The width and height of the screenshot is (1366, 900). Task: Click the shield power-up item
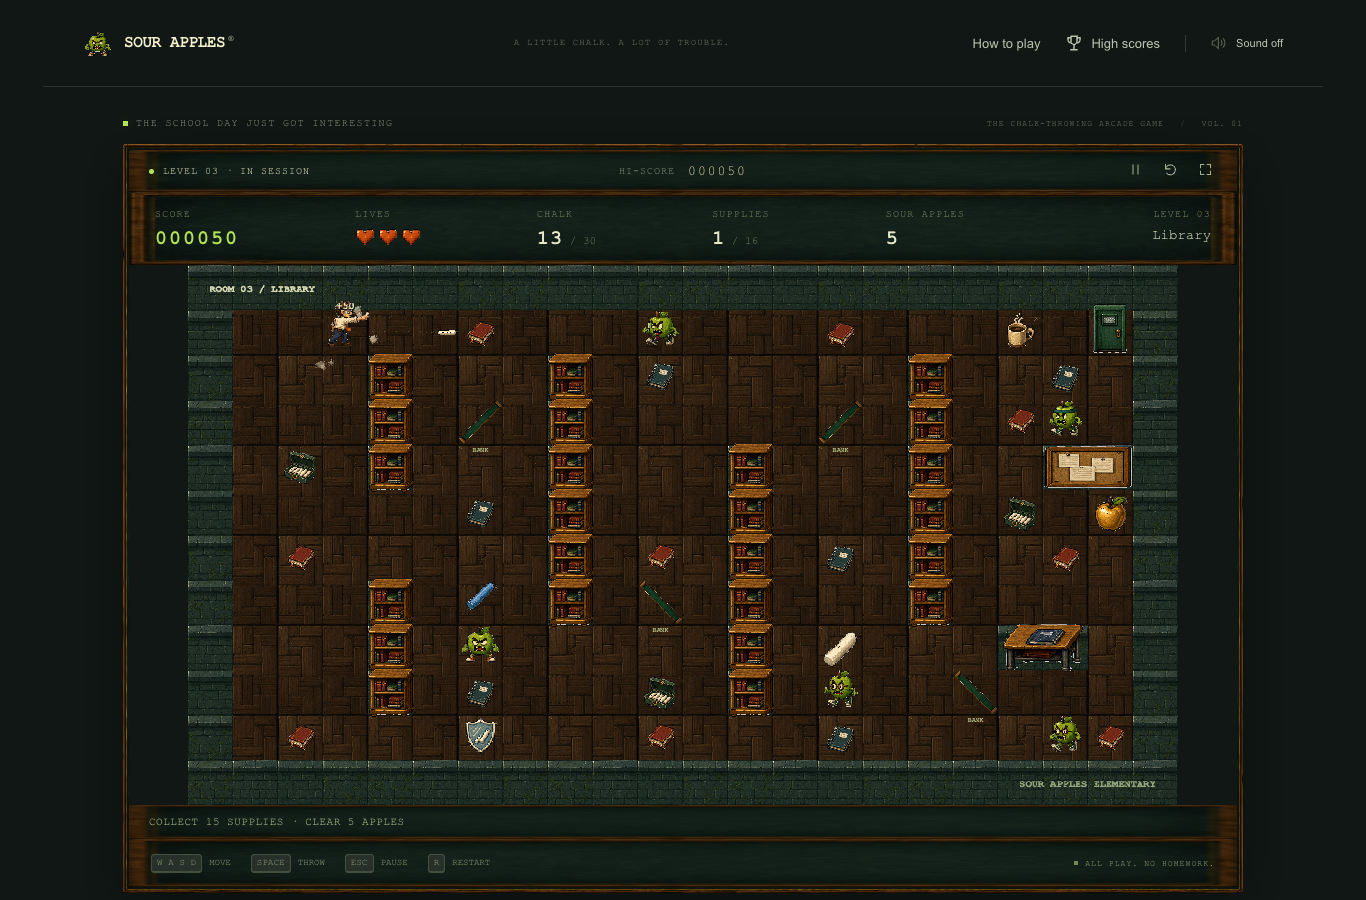pos(480,735)
